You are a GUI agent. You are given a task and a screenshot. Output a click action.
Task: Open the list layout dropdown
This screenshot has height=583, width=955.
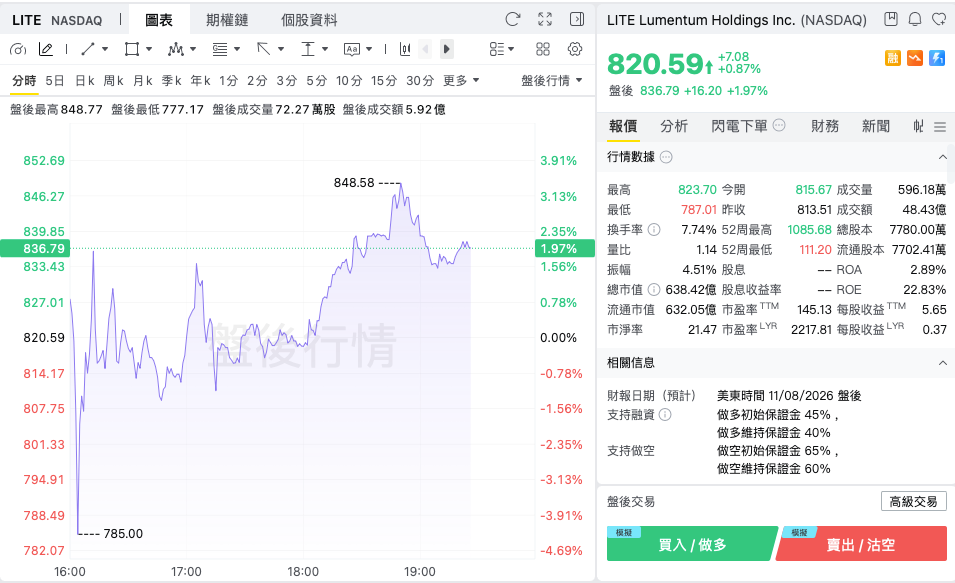(x=502, y=49)
